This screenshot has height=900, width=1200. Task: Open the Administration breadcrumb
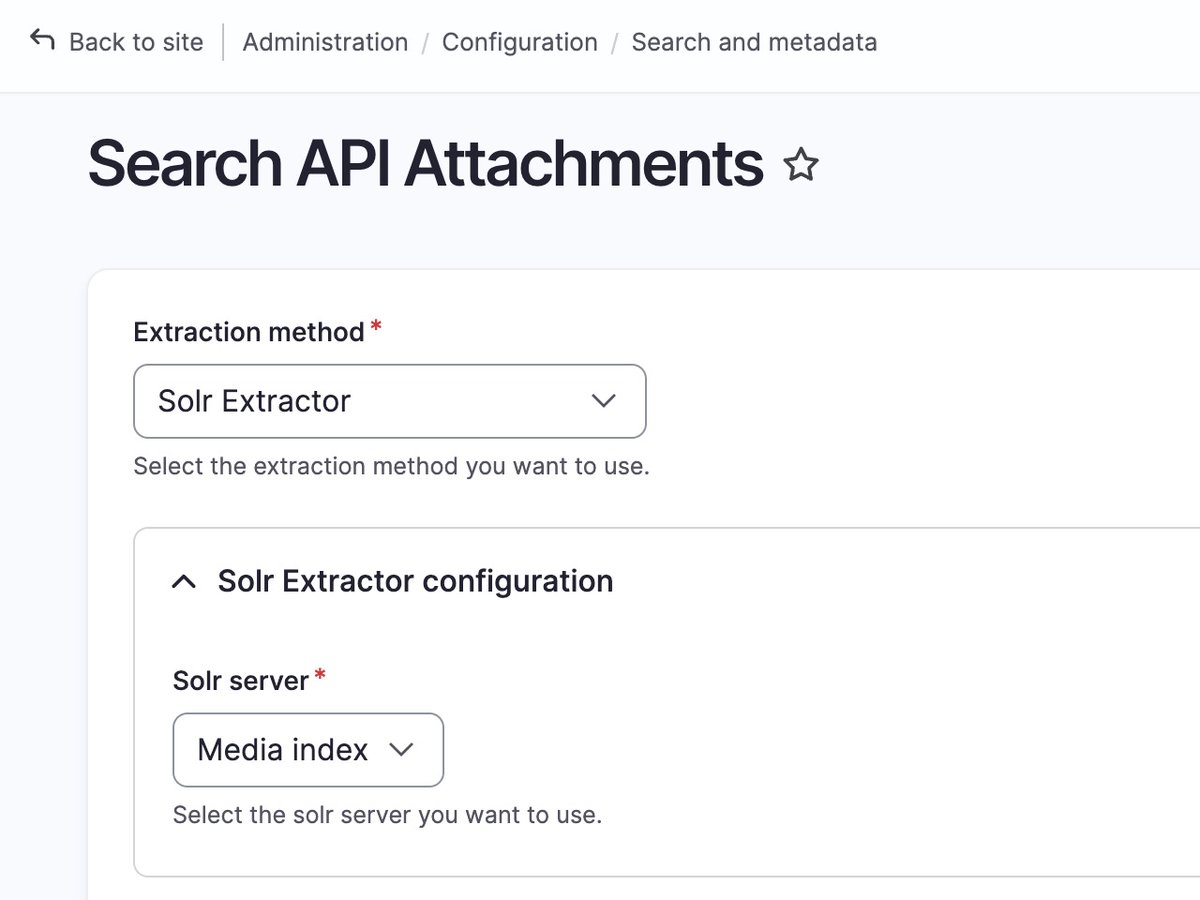(x=325, y=43)
